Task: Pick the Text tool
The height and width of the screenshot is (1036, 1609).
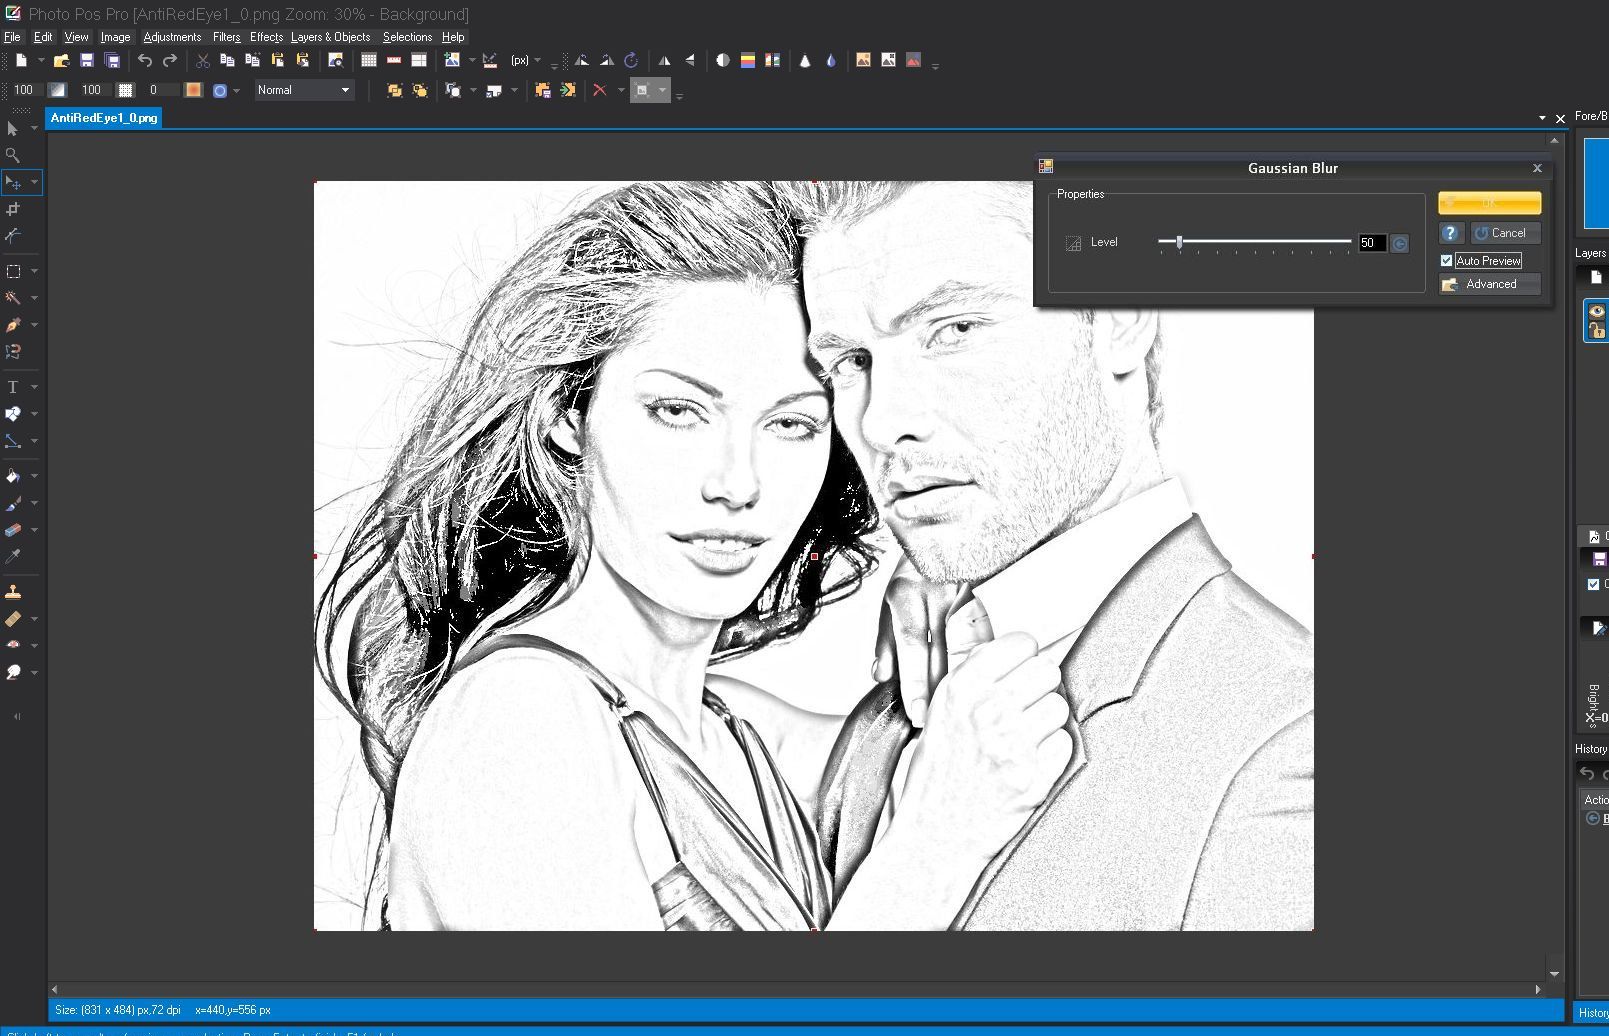Action: pyautogui.click(x=13, y=387)
